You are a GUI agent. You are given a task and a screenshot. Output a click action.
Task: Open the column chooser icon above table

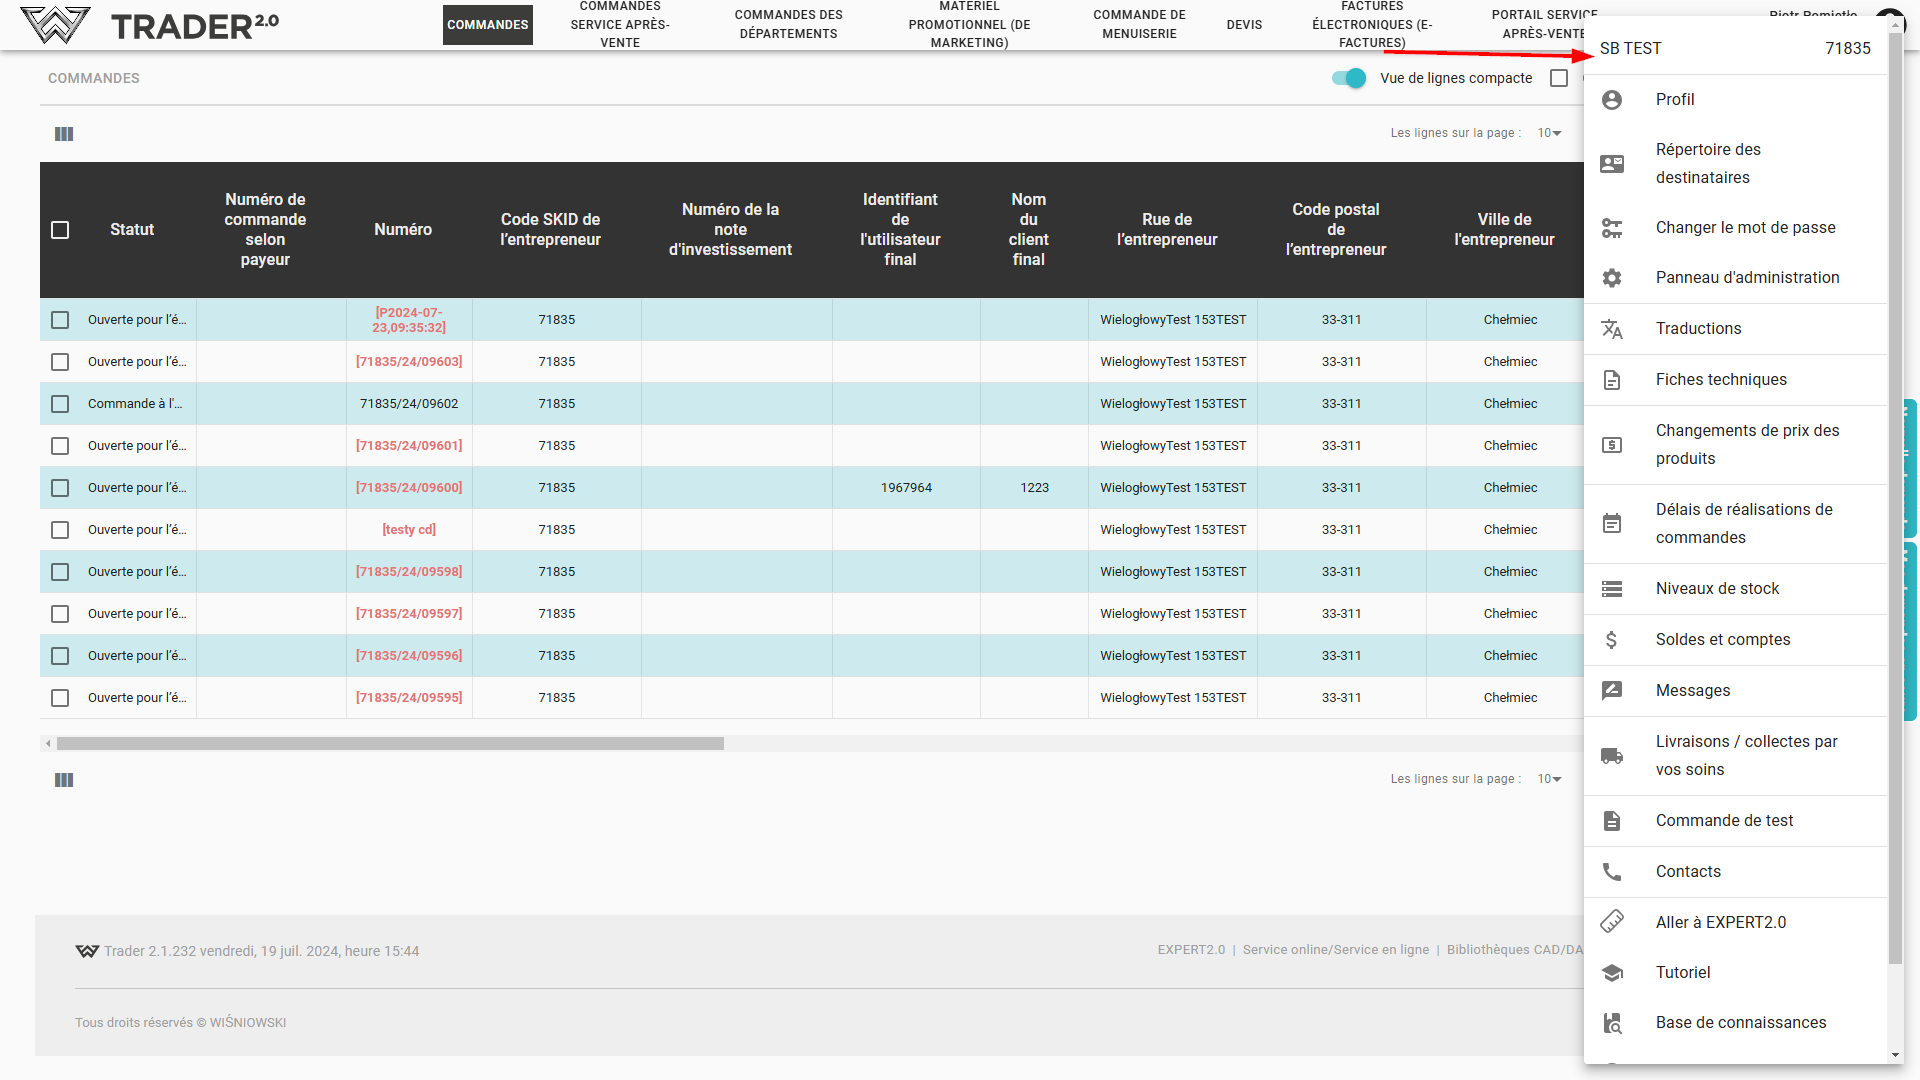click(x=64, y=134)
